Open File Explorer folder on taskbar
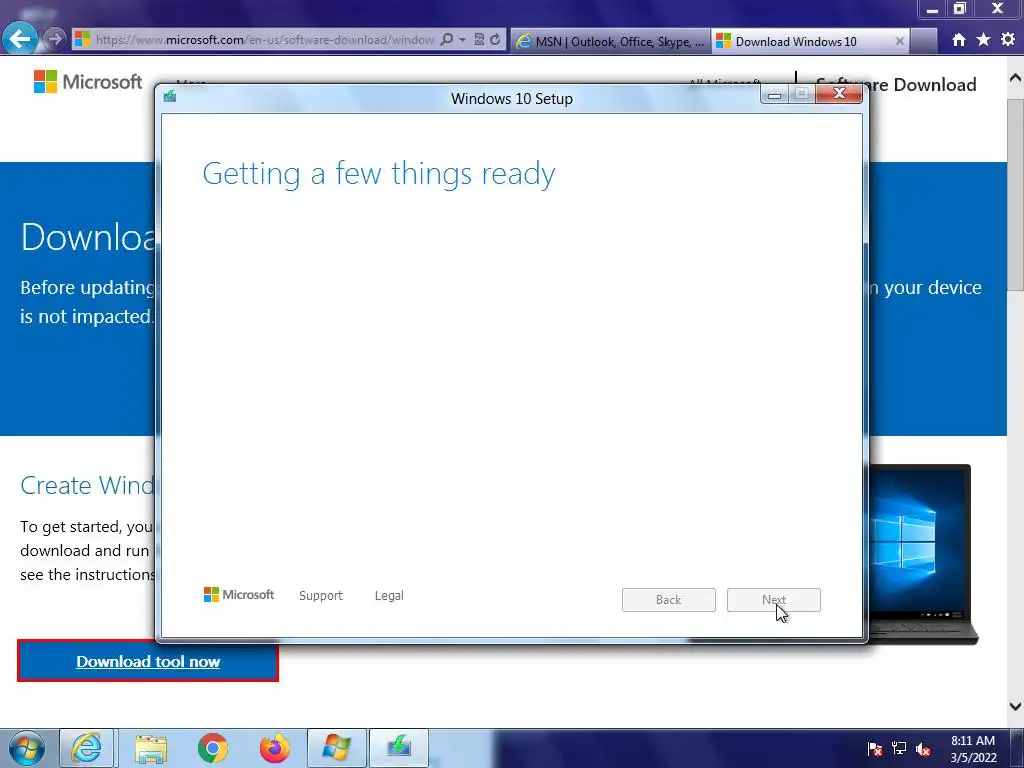The height and width of the screenshot is (768, 1024). [151, 748]
